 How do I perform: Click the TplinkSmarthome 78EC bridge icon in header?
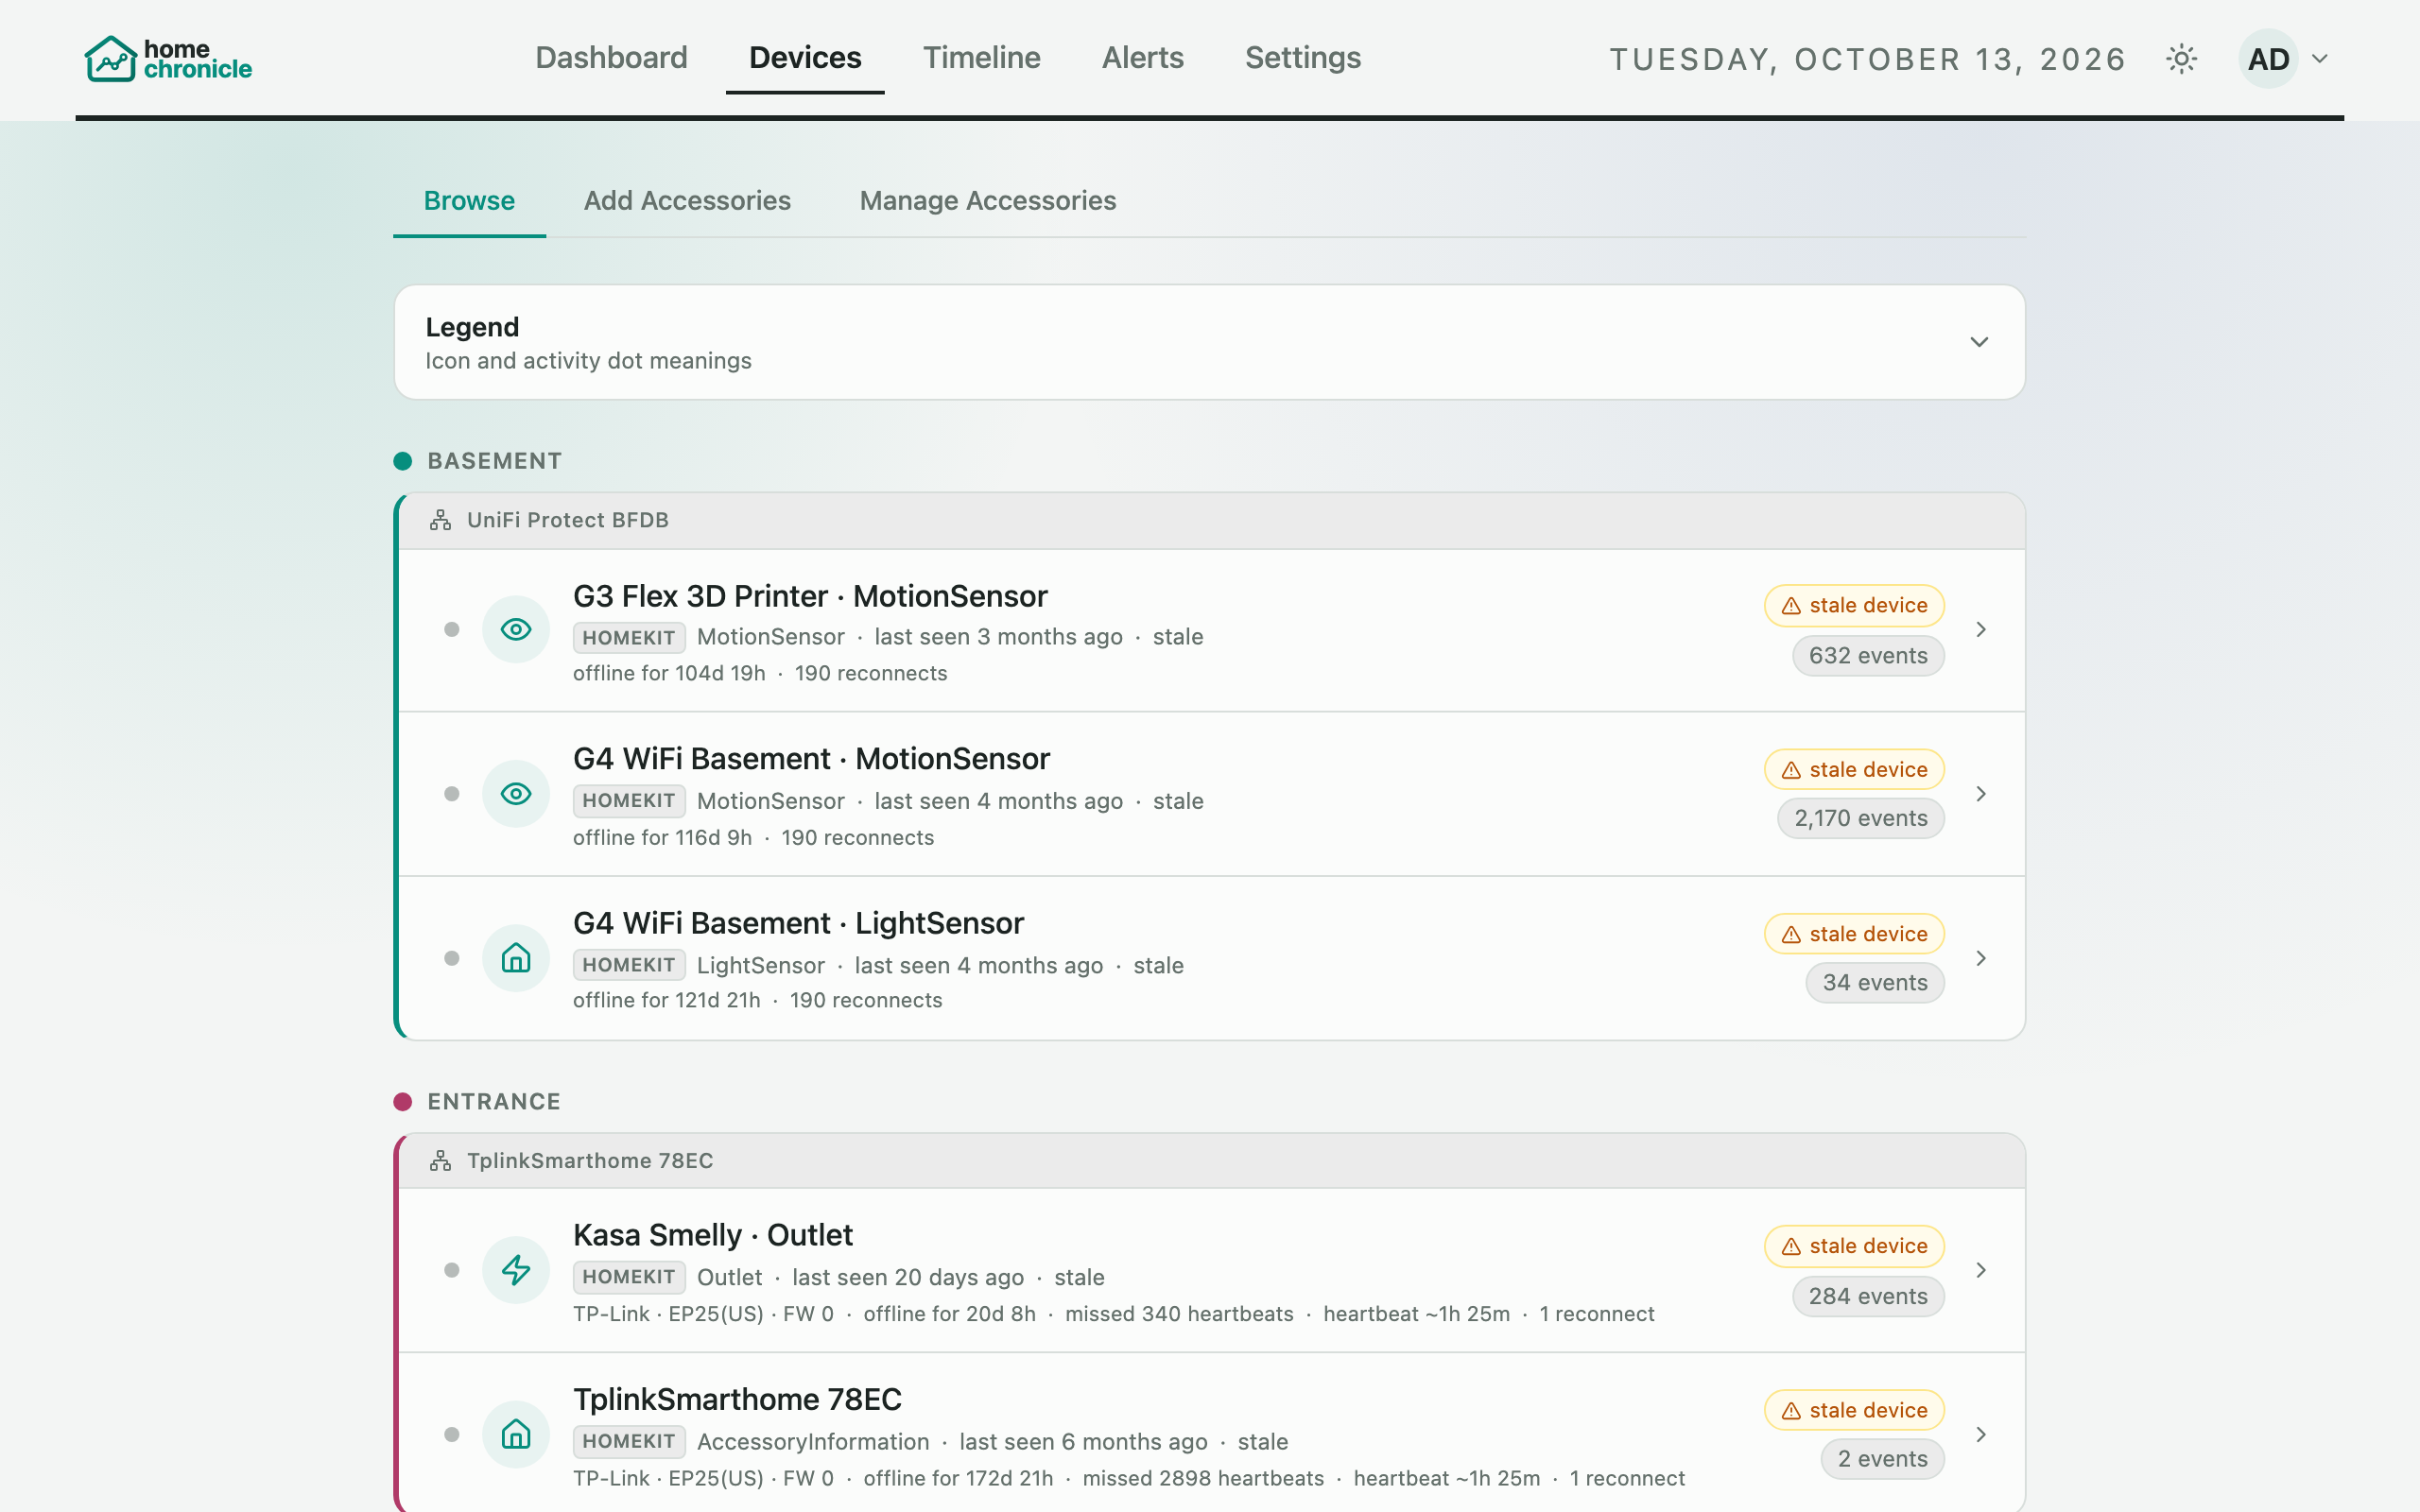point(440,1161)
